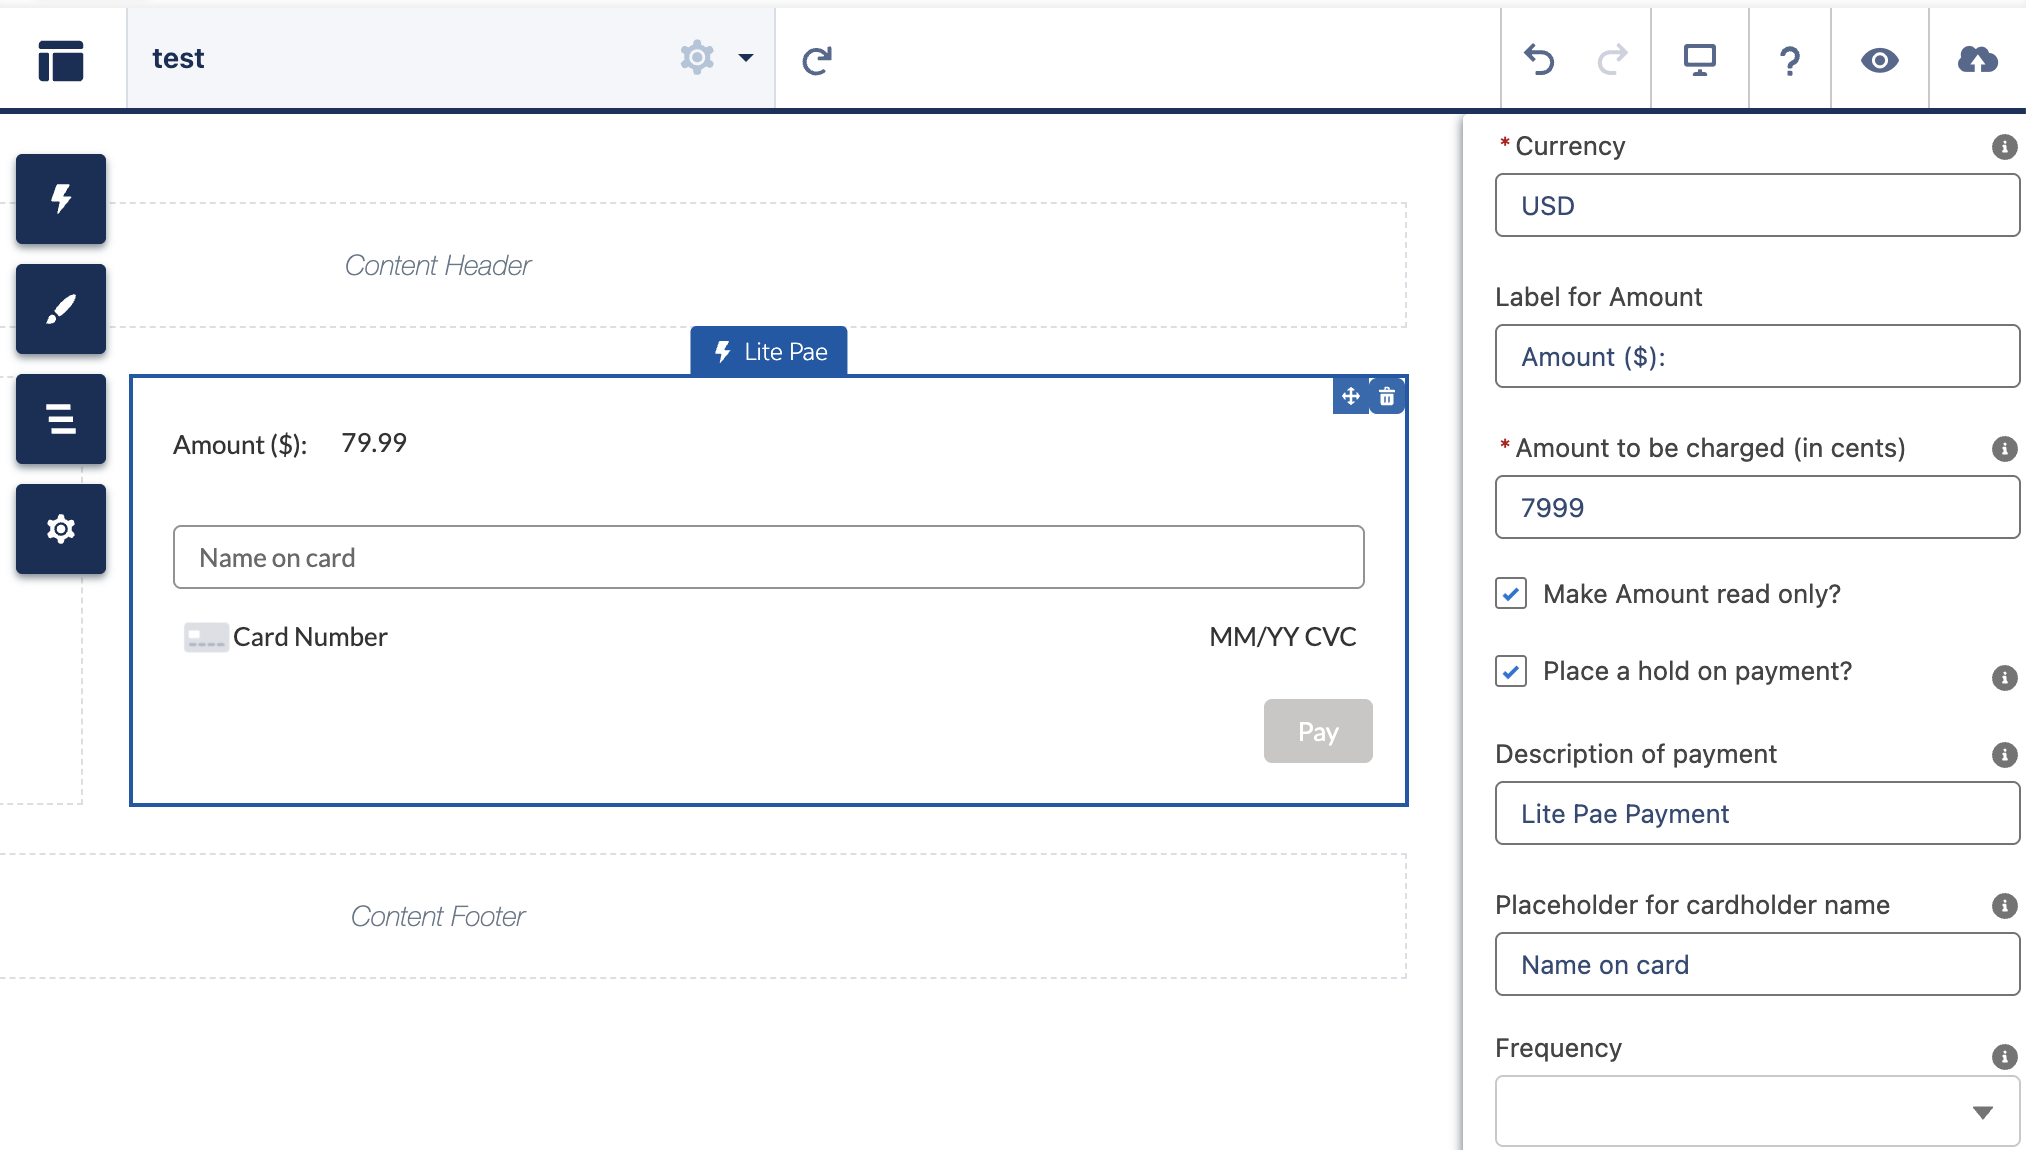2026x1150 pixels.
Task: Open the settings gear panel in left sidebar
Action: [61, 528]
